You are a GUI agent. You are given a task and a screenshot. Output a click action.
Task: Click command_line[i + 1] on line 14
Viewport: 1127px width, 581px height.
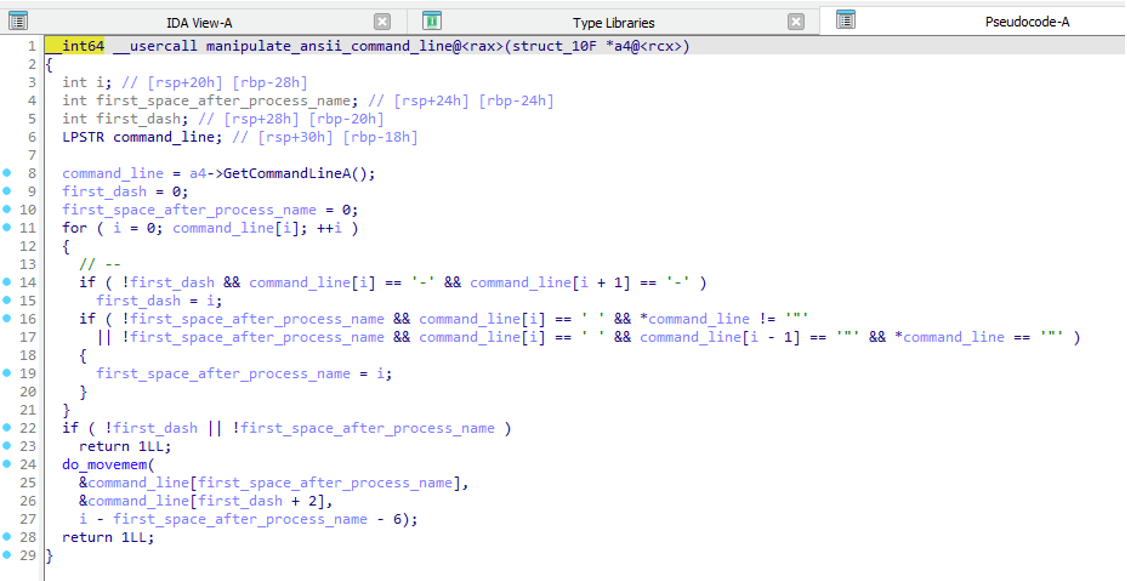click(550, 283)
